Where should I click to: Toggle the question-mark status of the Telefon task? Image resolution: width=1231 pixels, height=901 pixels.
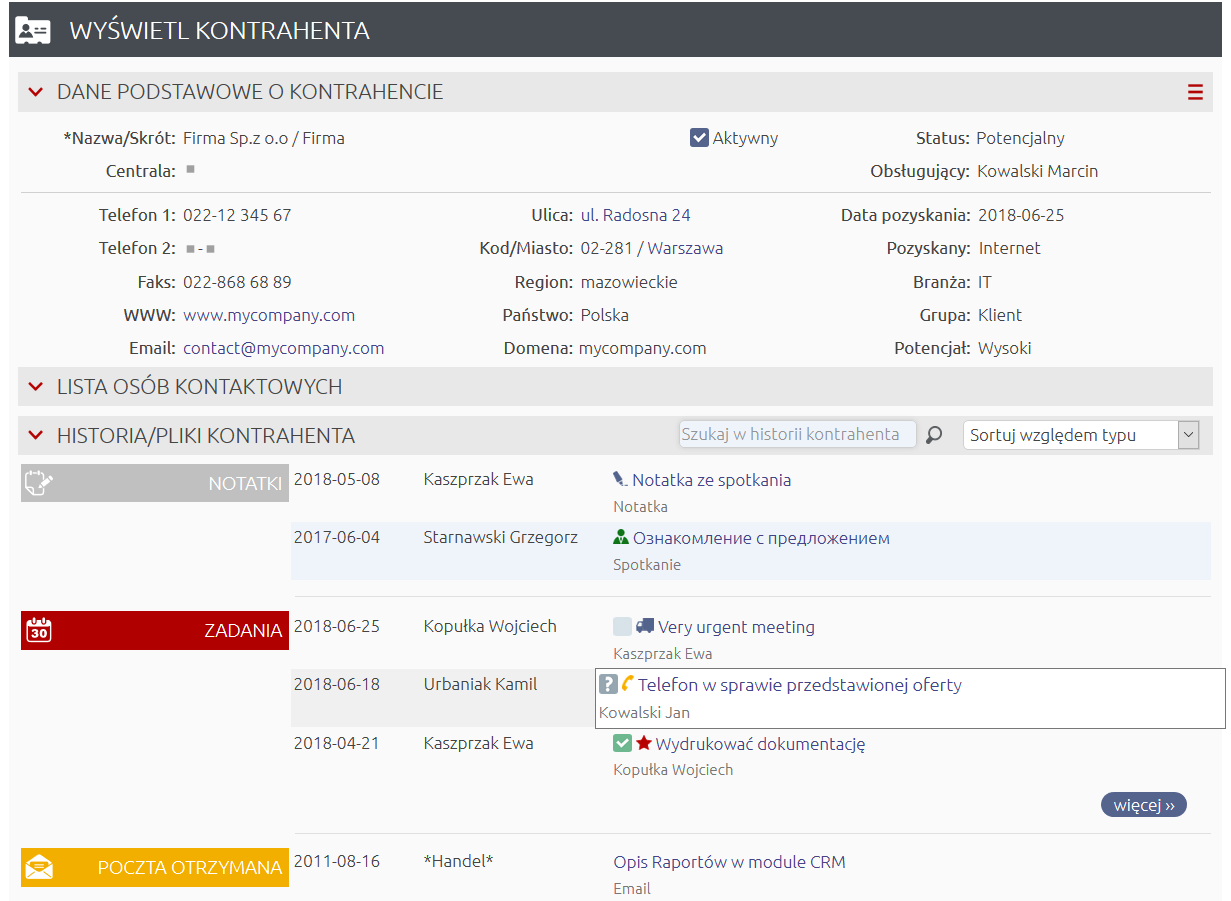pos(608,684)
